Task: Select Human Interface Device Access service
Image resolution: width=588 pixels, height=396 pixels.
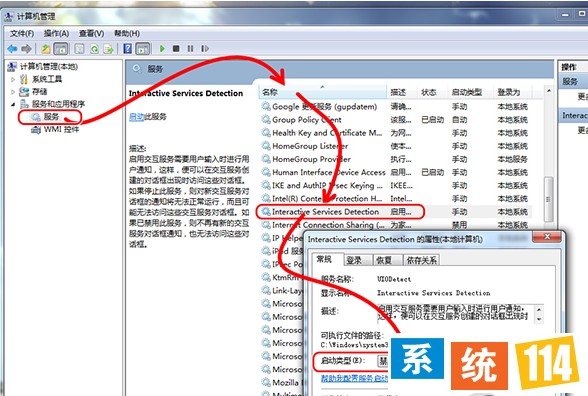Action: [x=396, y=172]
